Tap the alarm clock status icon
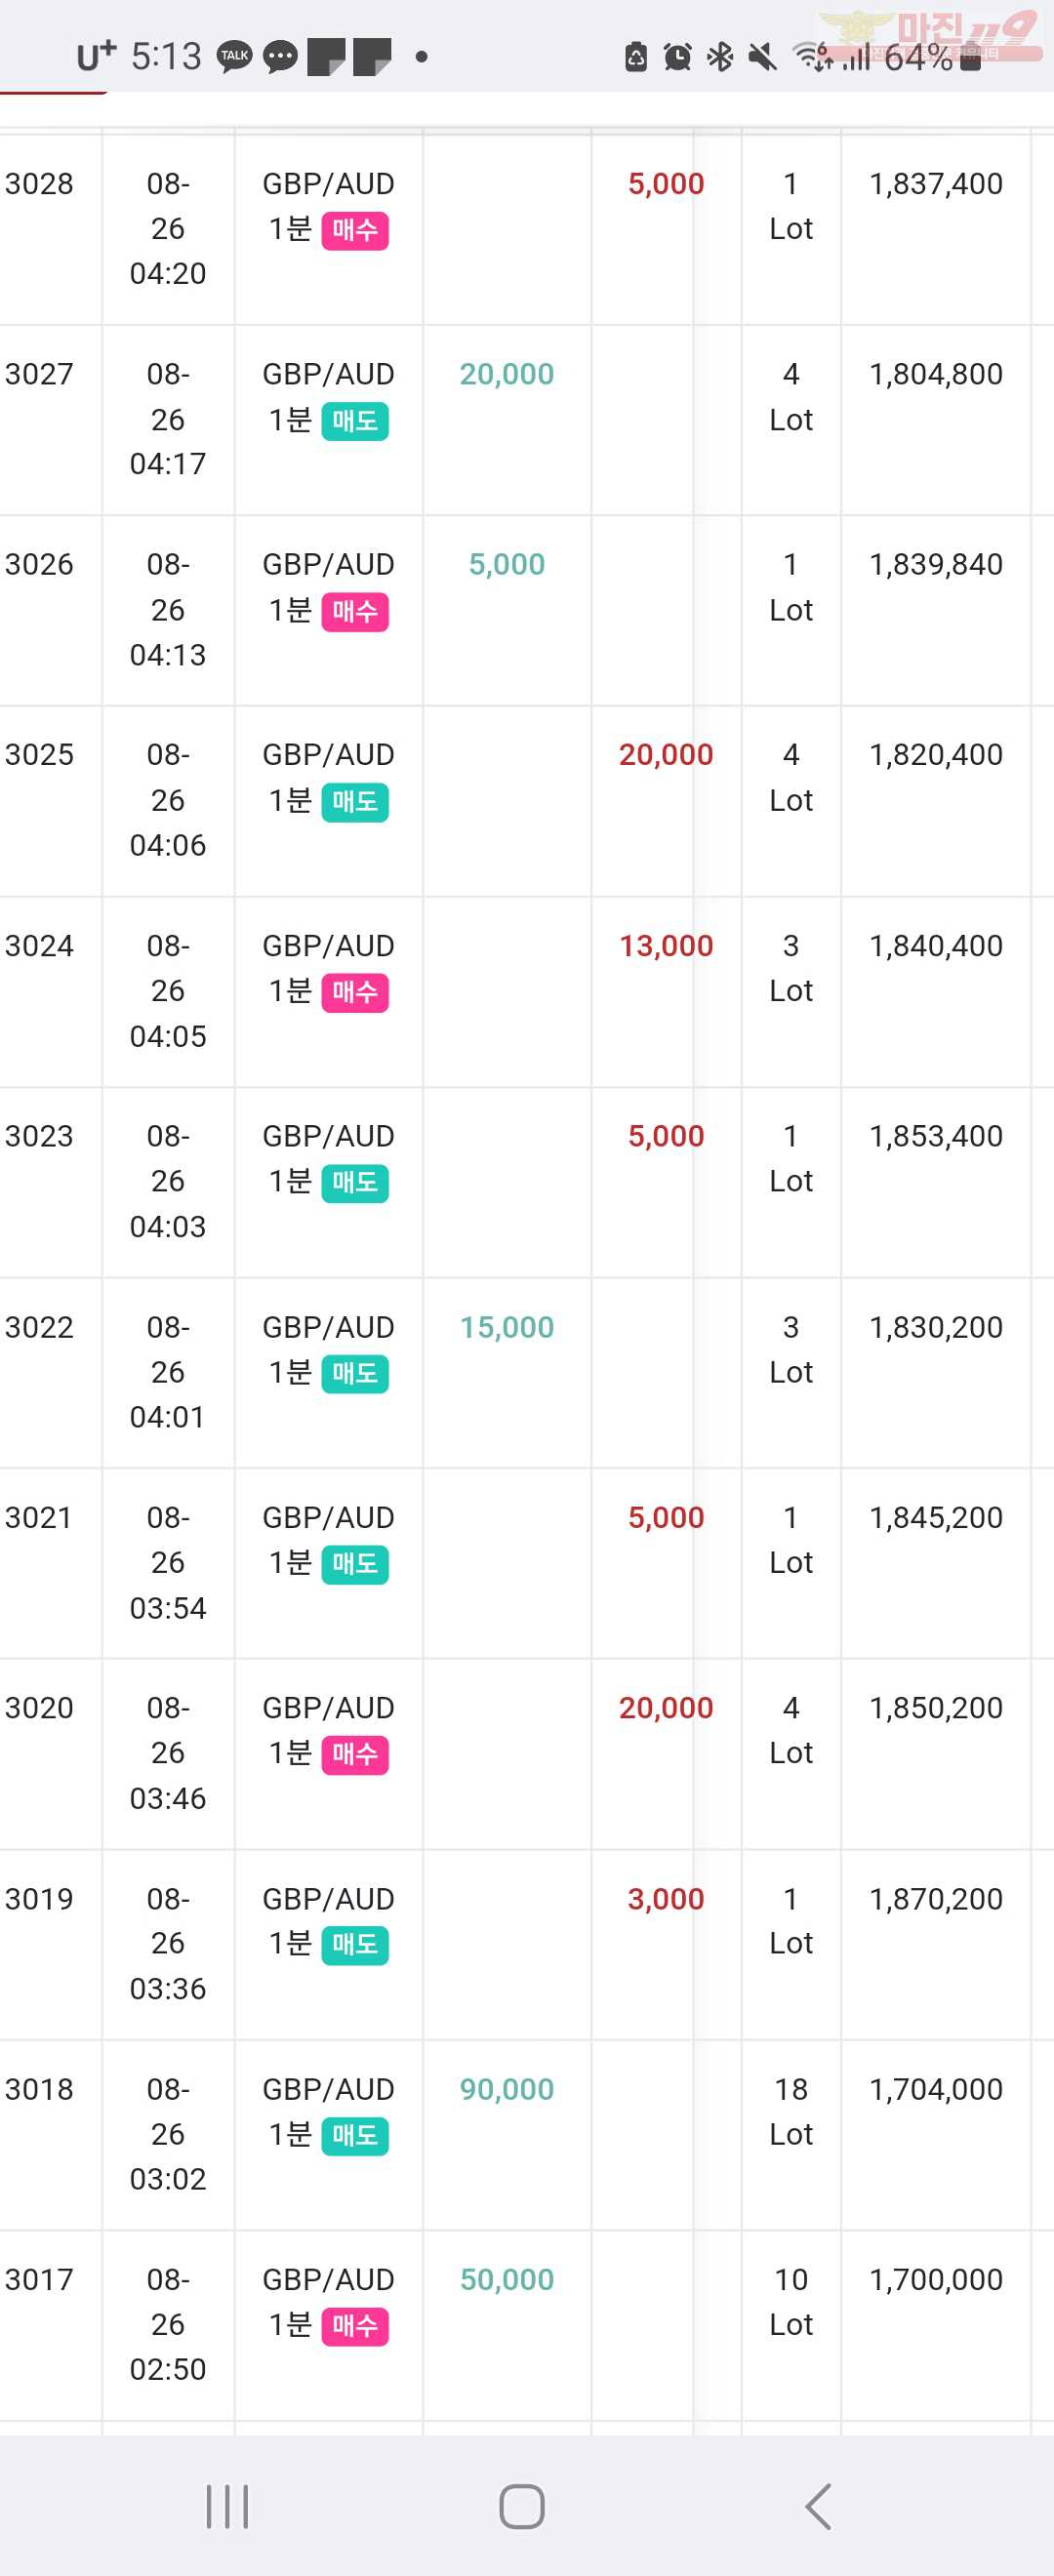The width and height of the screenshot is (1054, 2576). [x=677, y=57]
